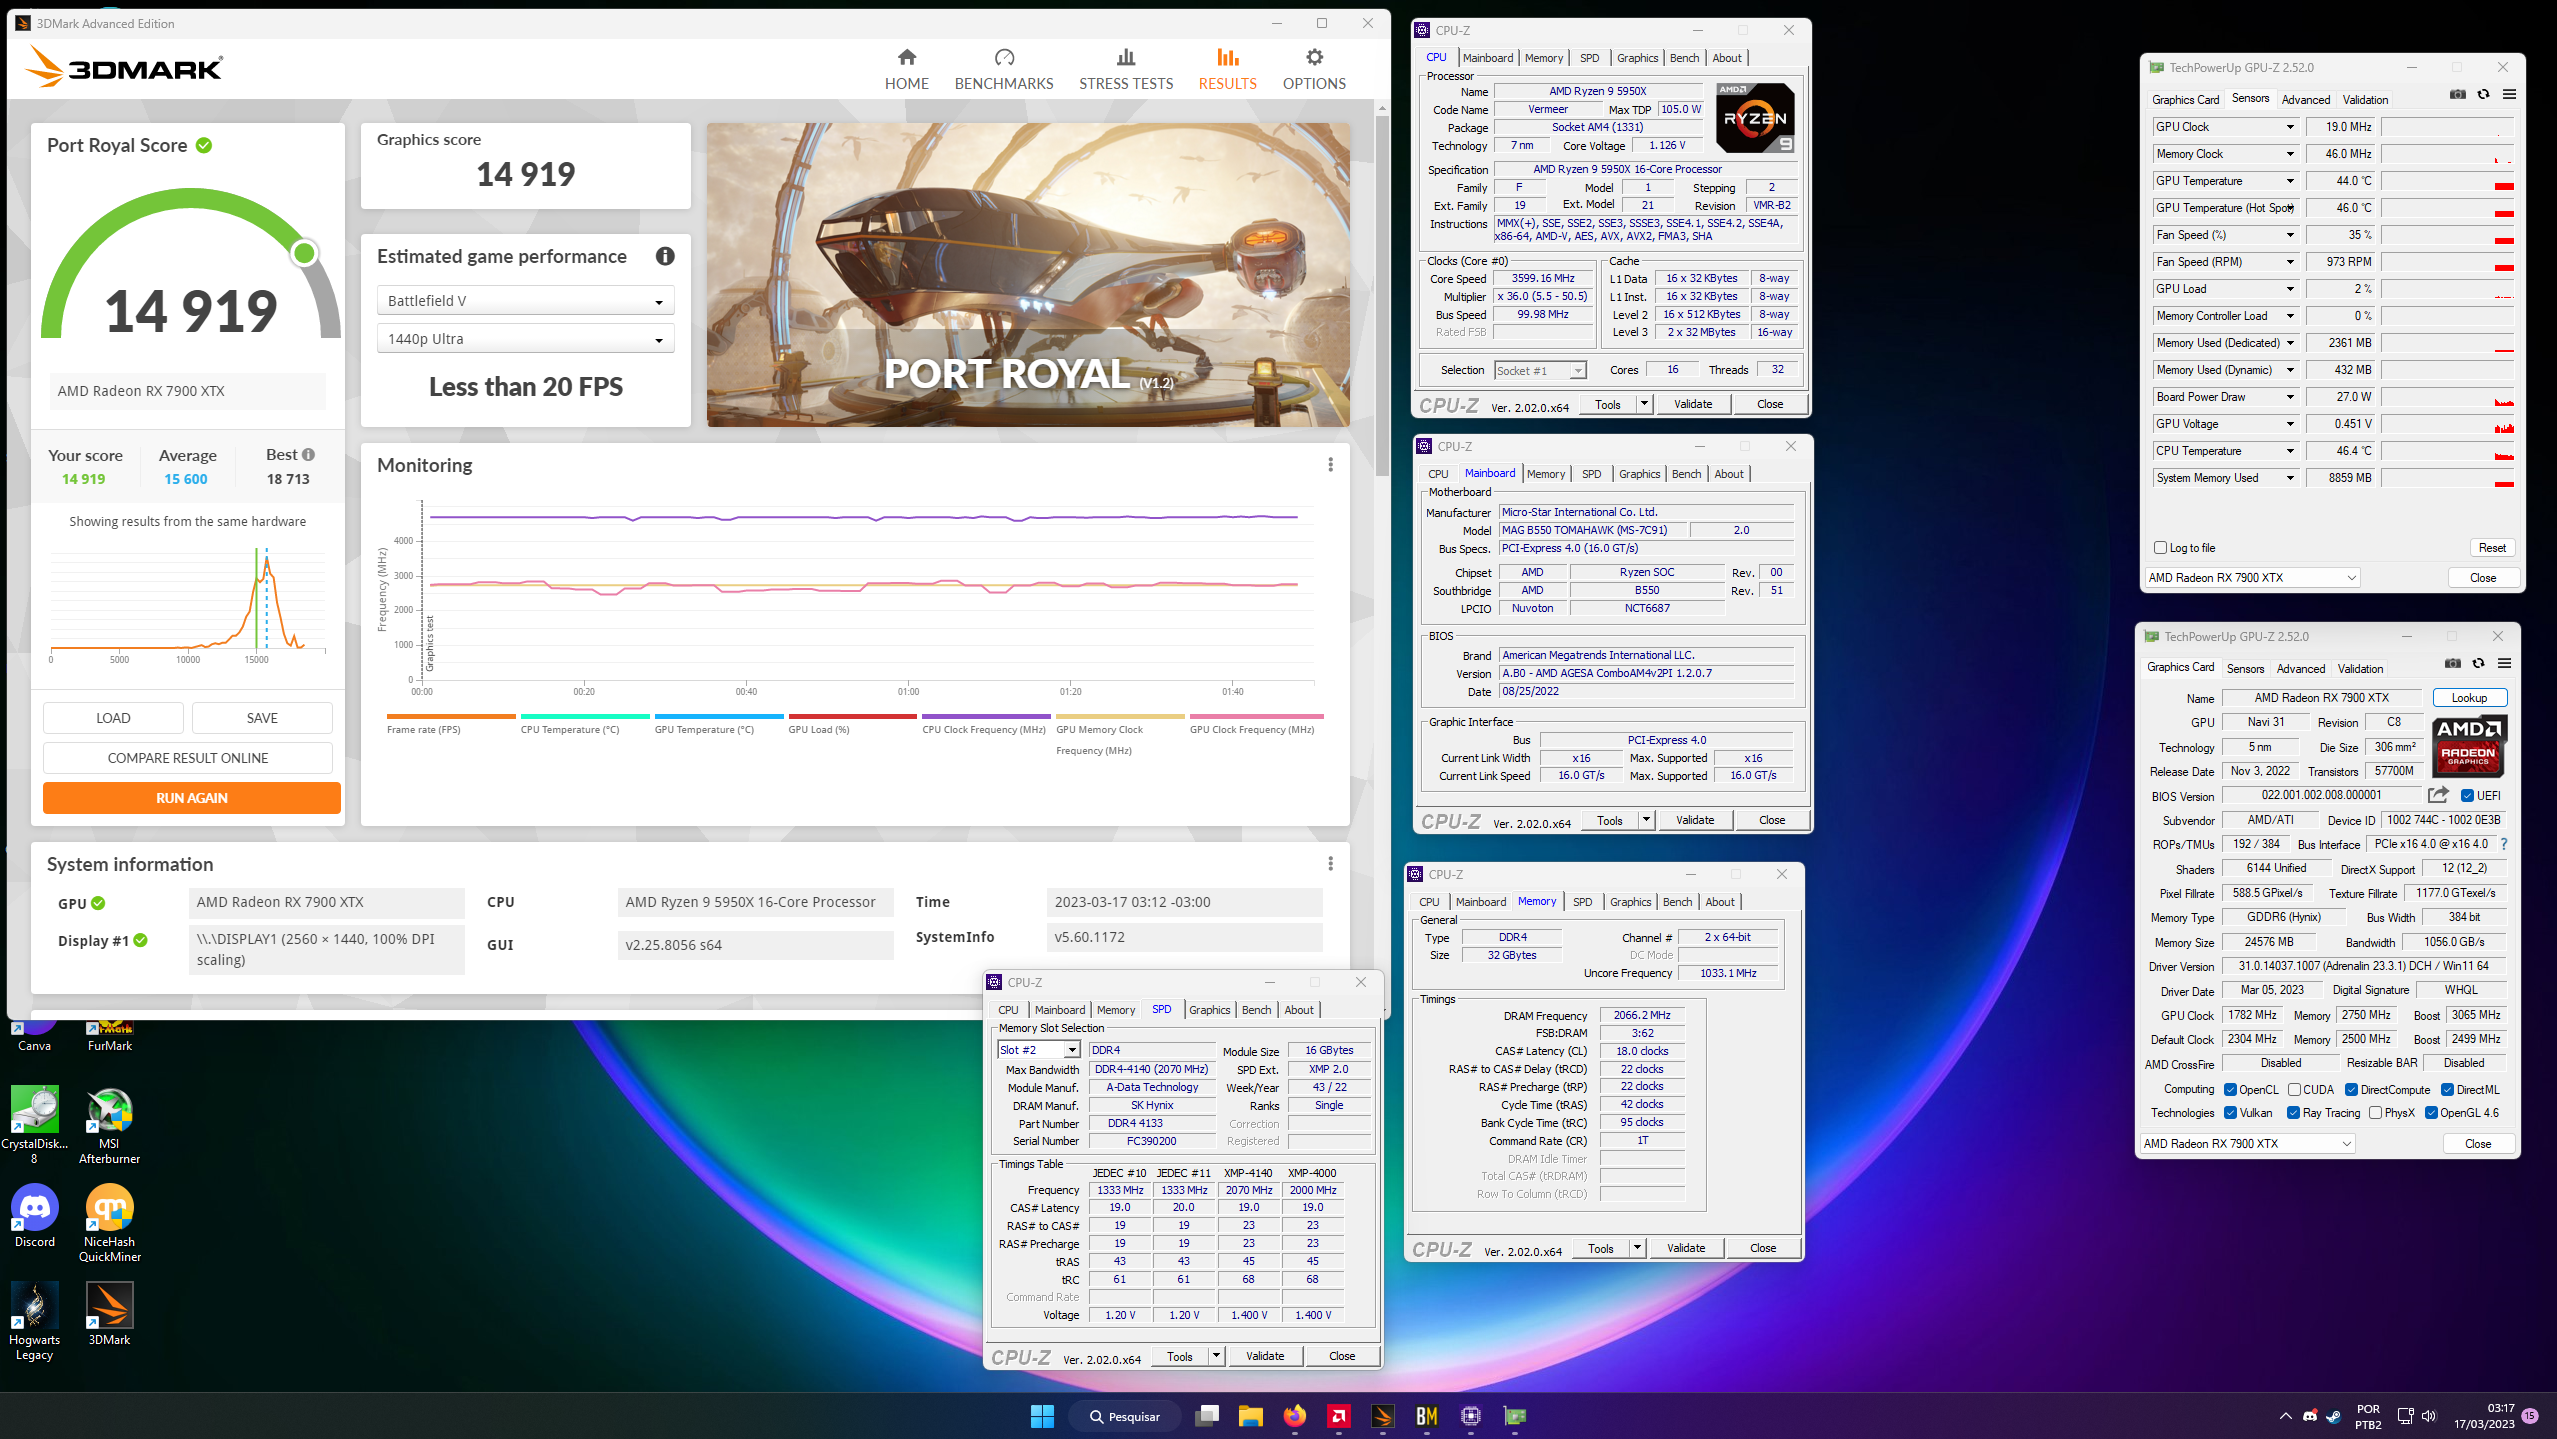Enable the Log to file checkbox in GPU-Z
The width and height of the screenshot is (2557, 1439).
[x=2160, y=548]
